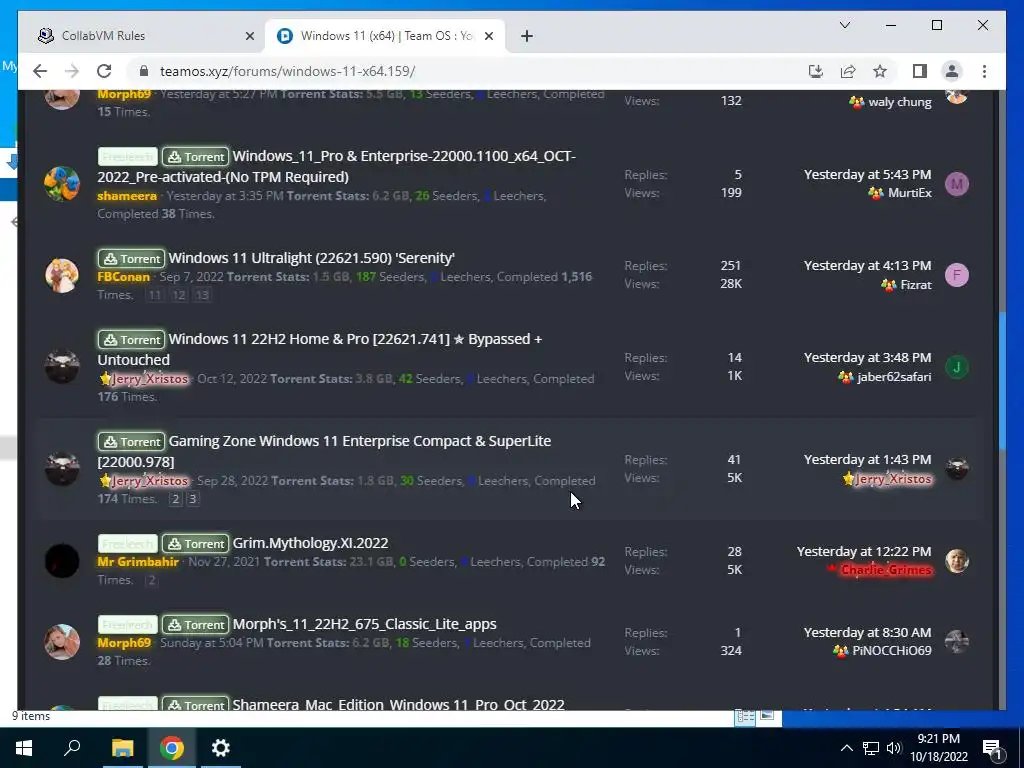The image size is (1024, 768).
Task: Go back using browser back arrow
Action: click(x=40, y=71)
